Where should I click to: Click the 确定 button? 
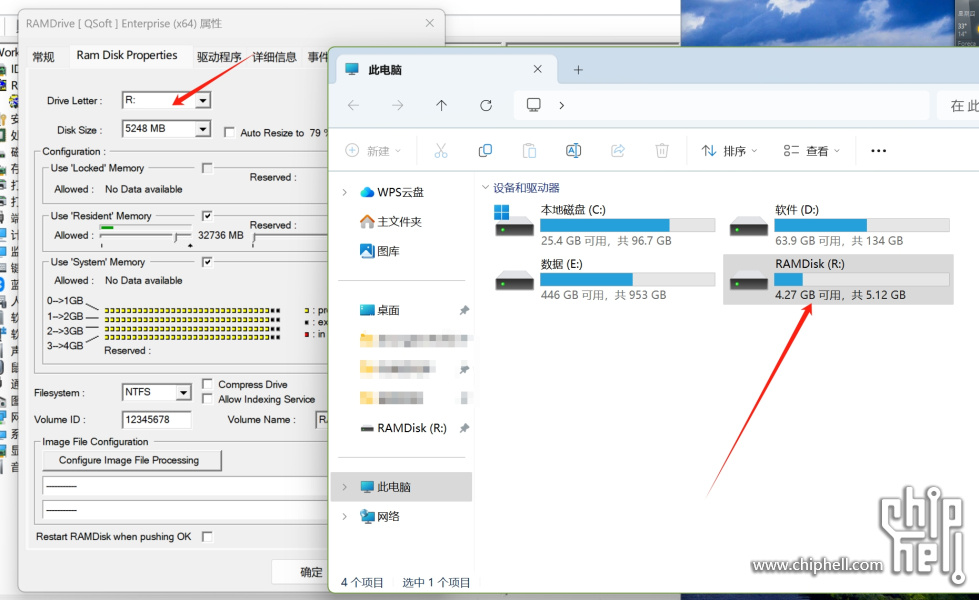coord(300,572)
